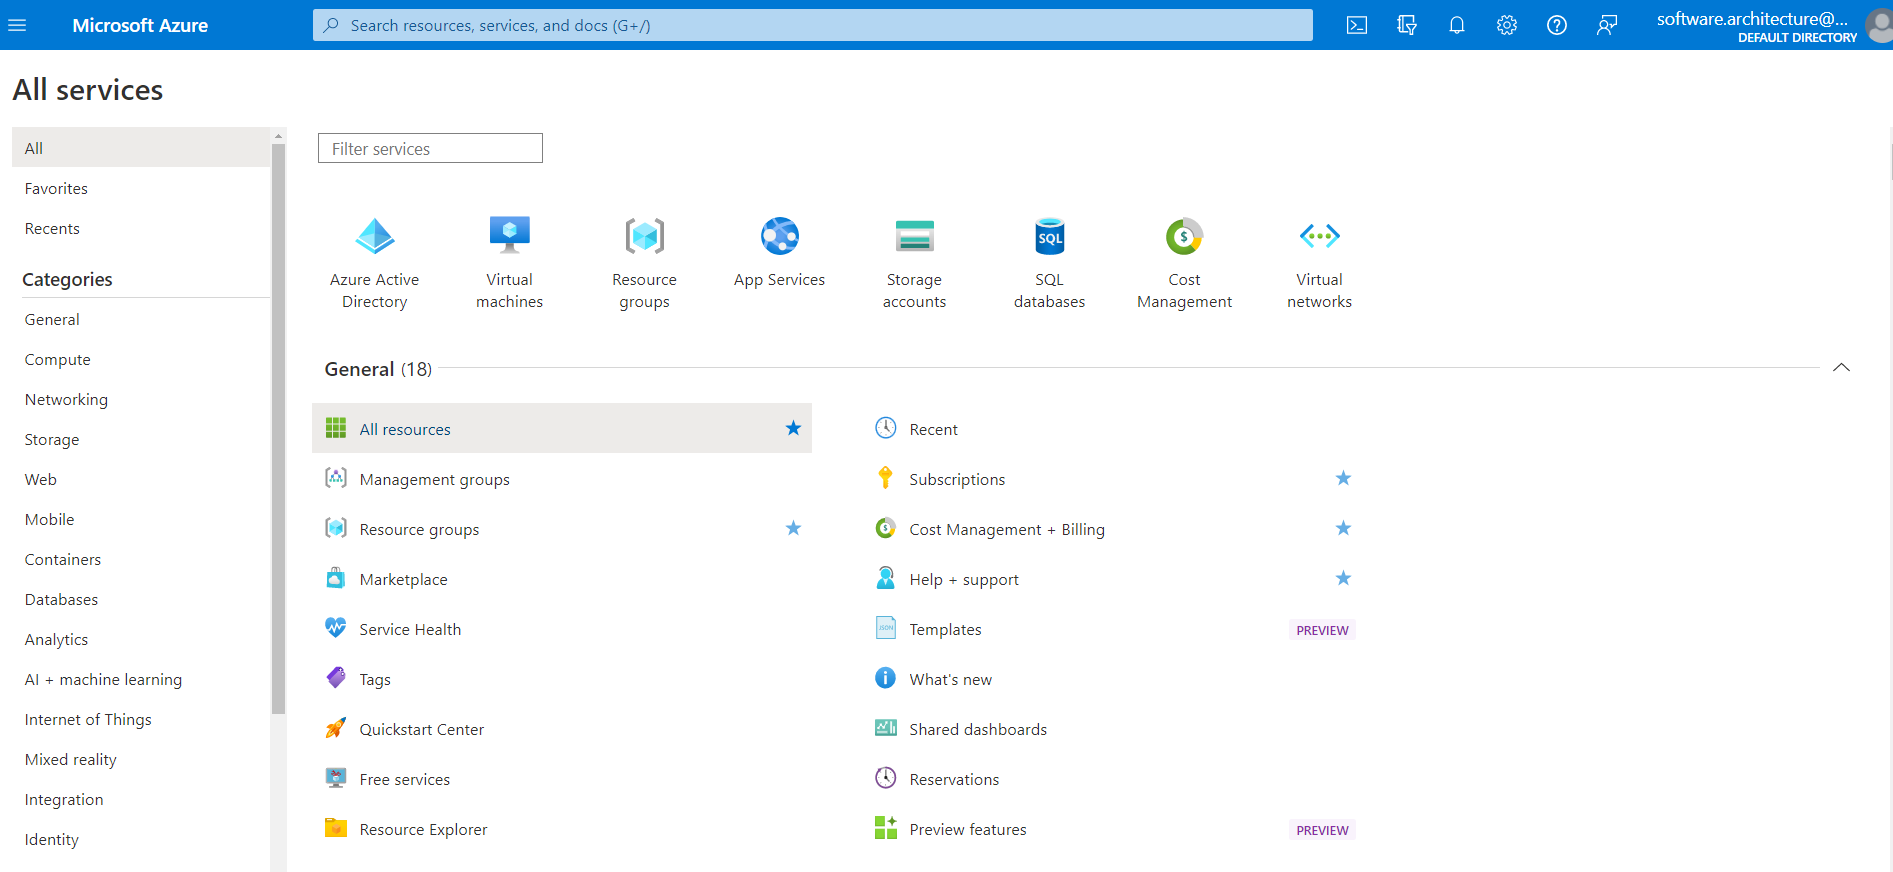The width and height of the screenshot is (1893, 872).
Task: Open the Virtual networks shortcut icon
Action: (x=1319, y=237)
